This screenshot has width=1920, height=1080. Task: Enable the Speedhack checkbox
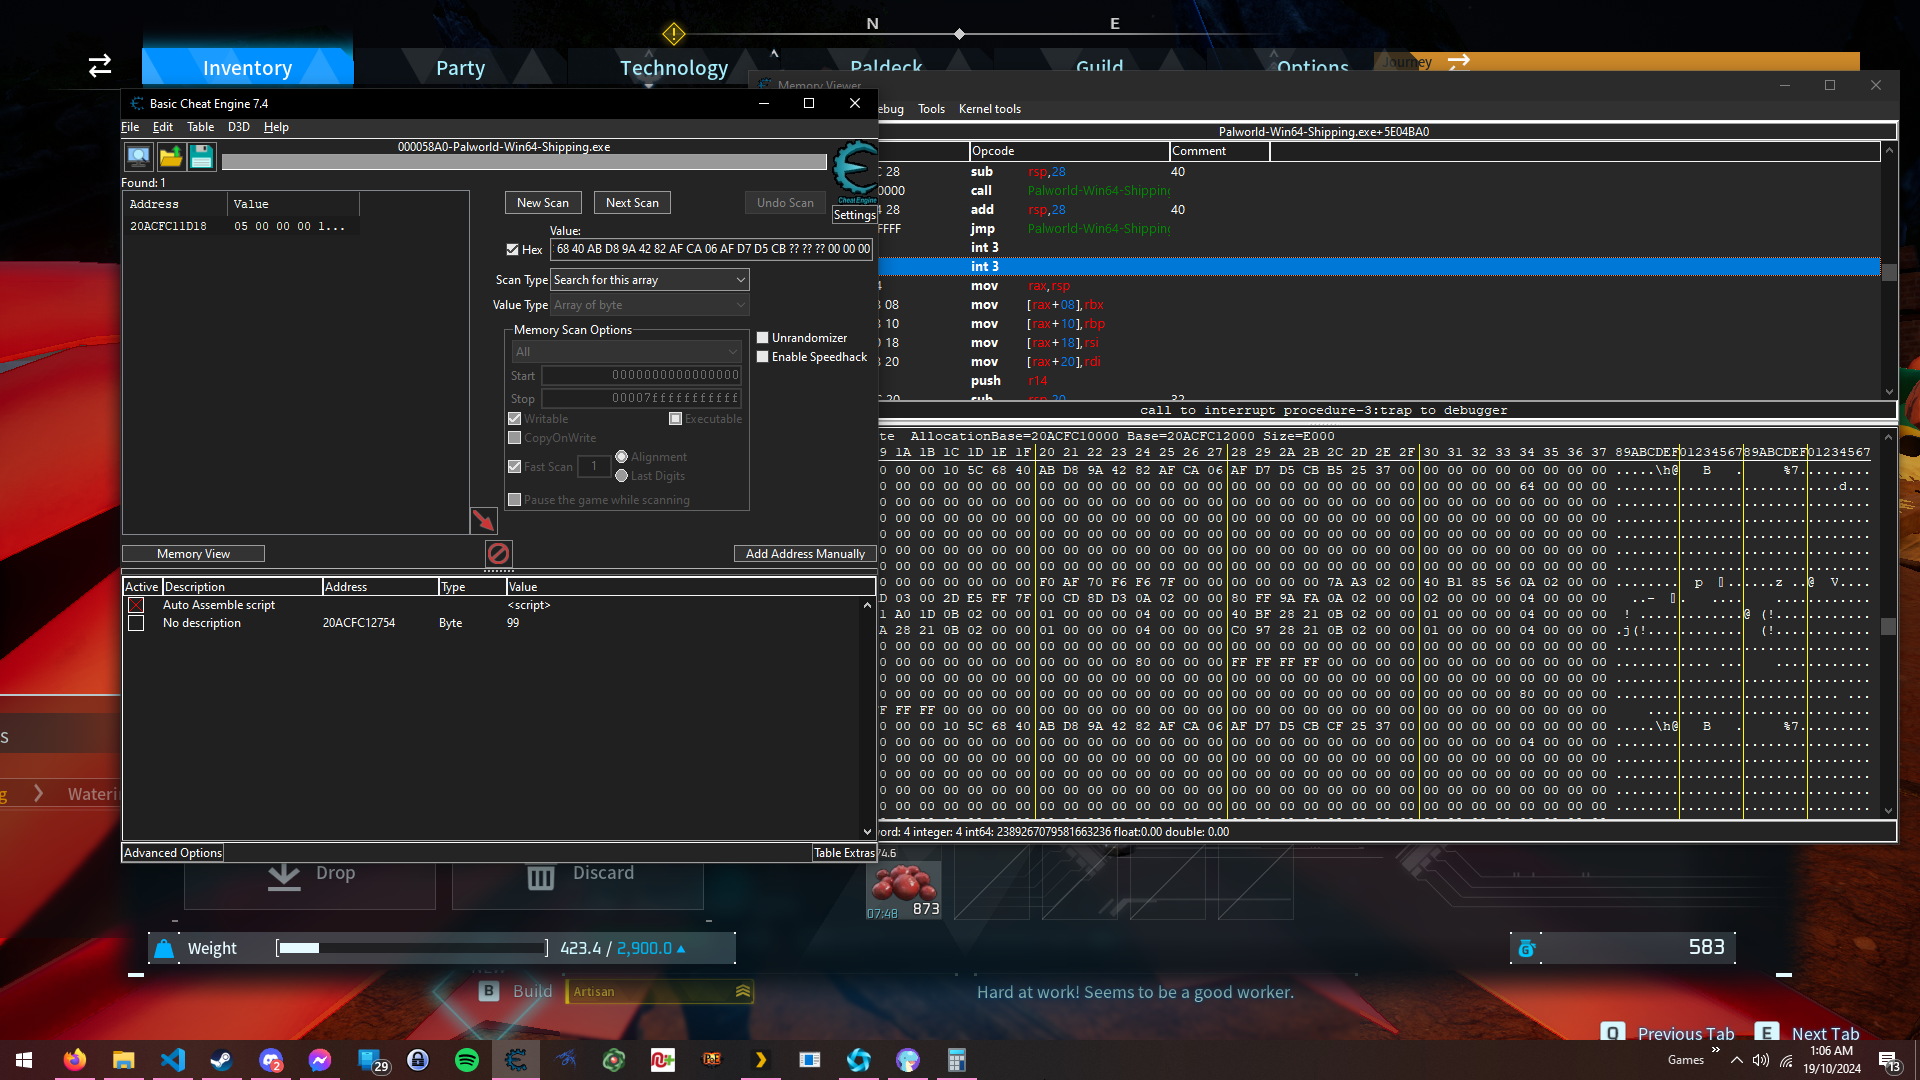tap(763, 357)
